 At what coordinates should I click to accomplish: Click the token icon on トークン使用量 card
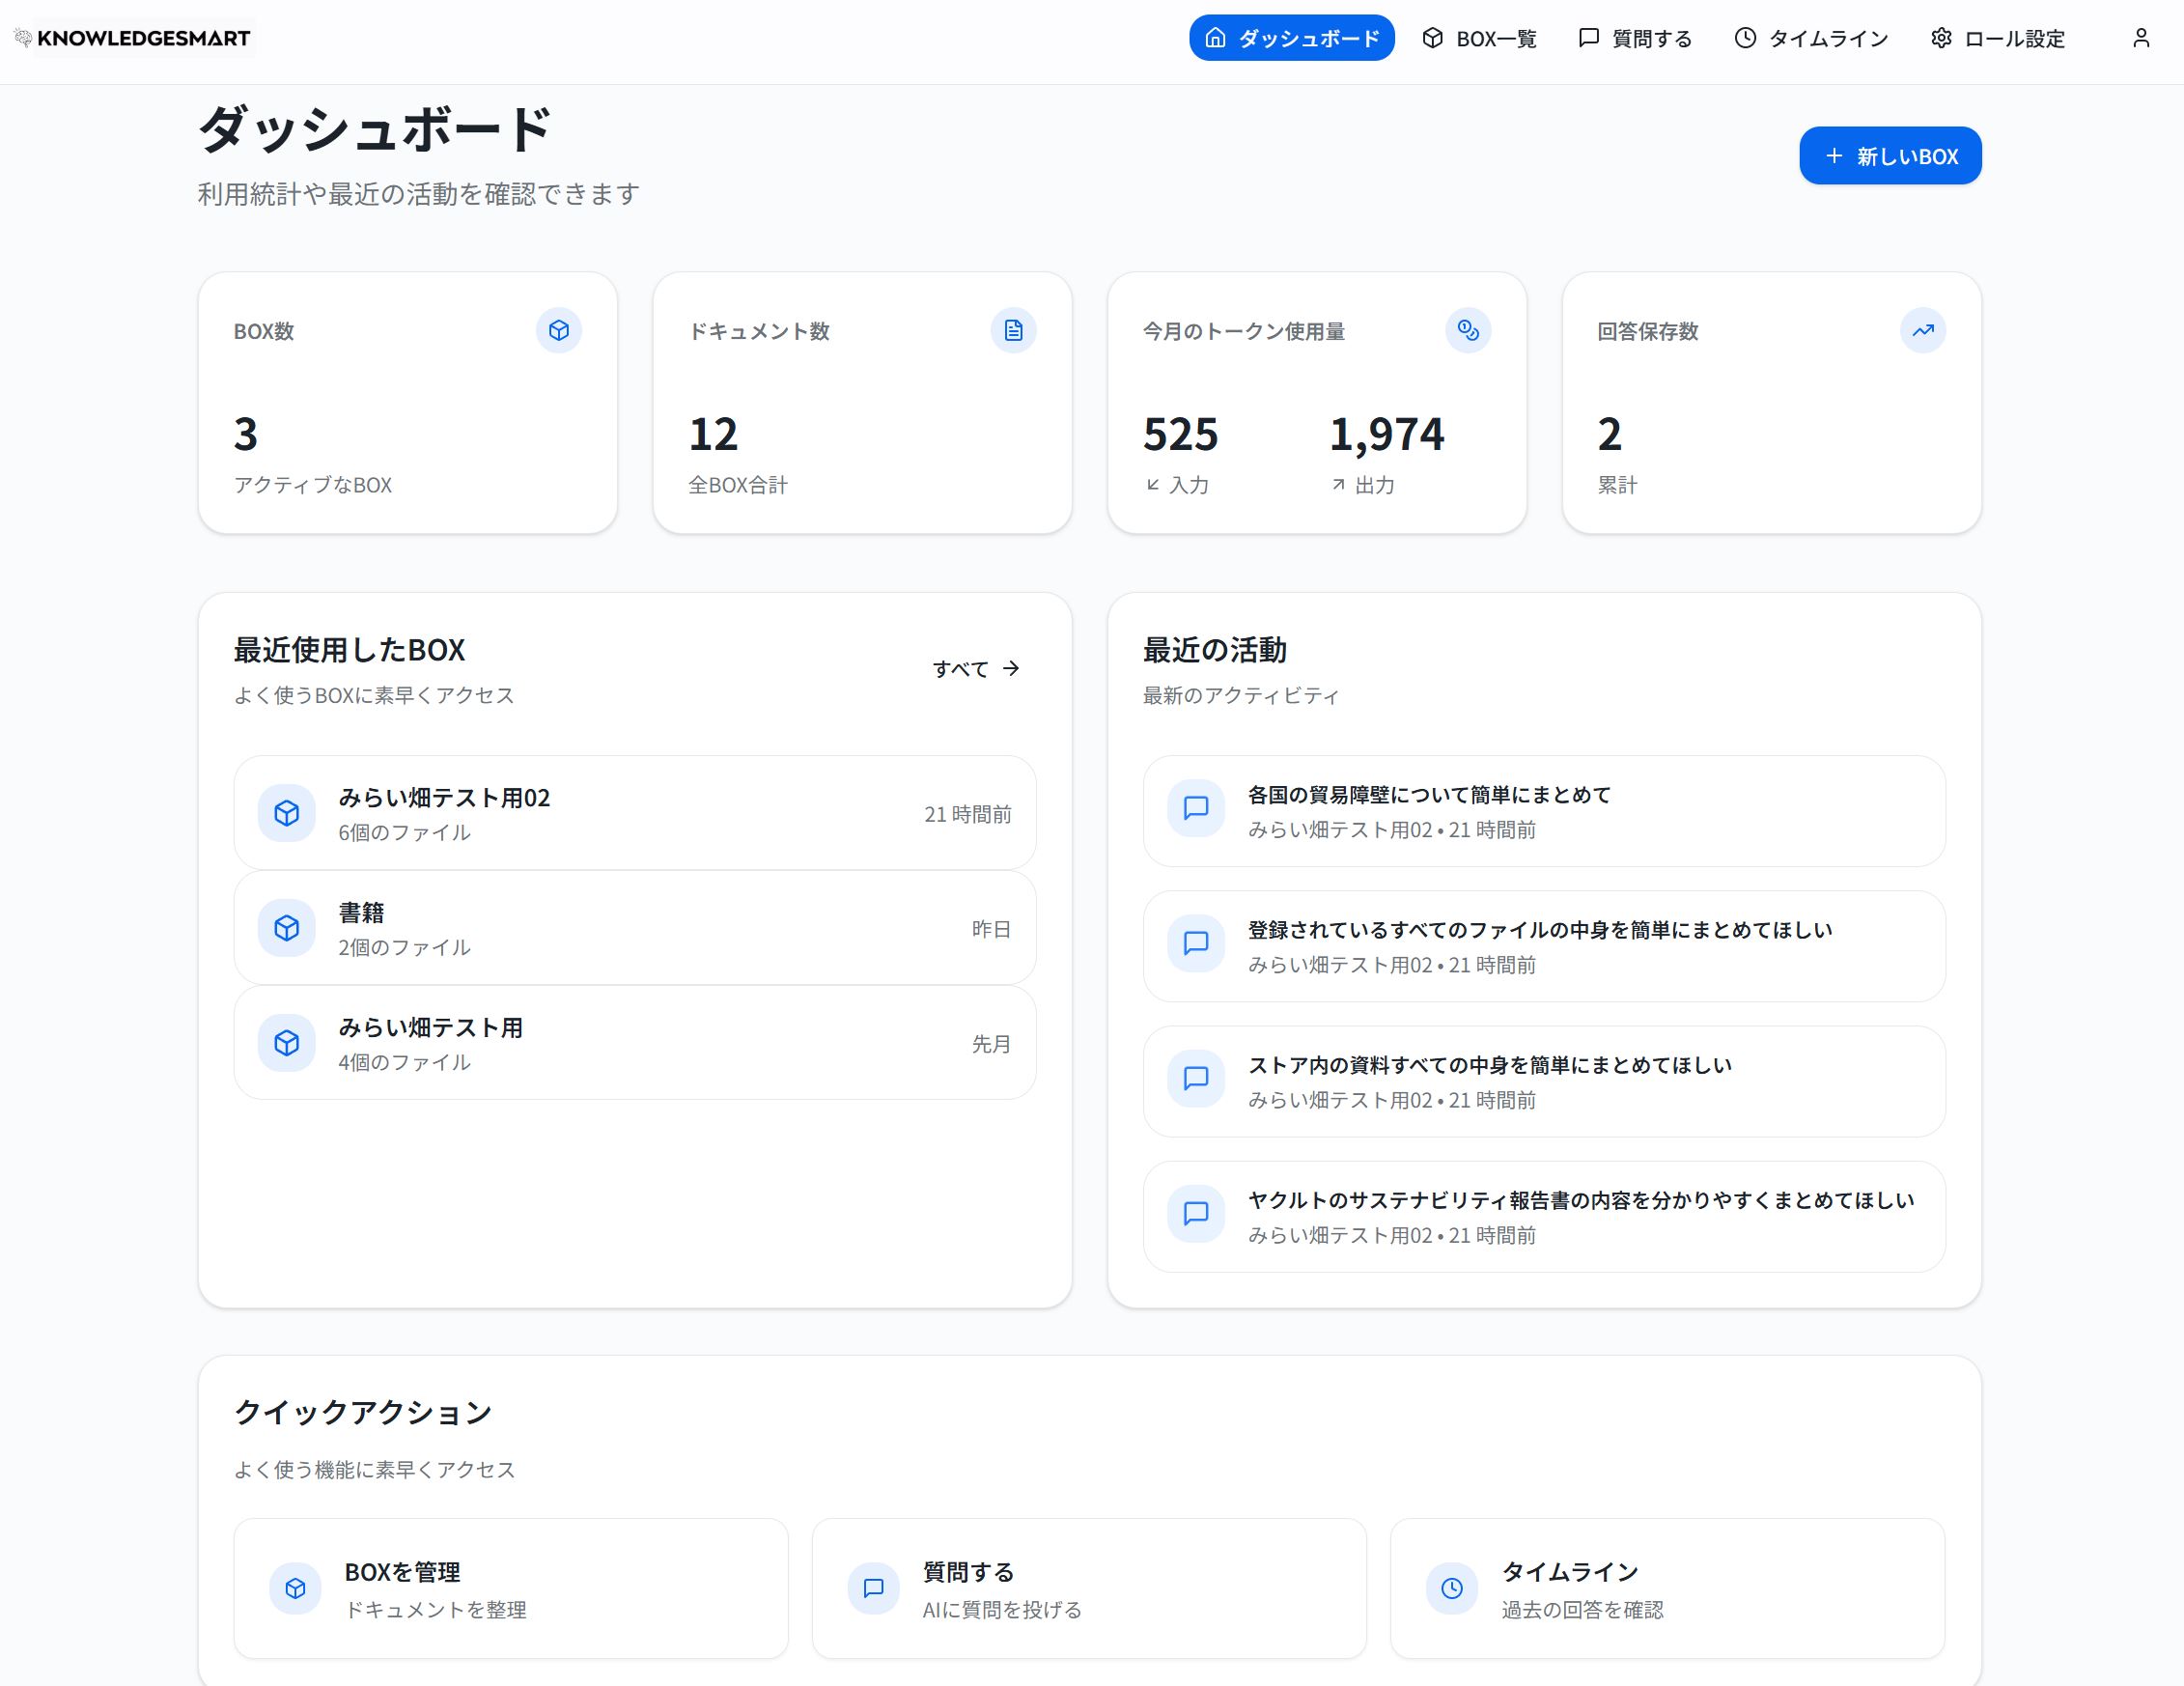(1467, 330)
